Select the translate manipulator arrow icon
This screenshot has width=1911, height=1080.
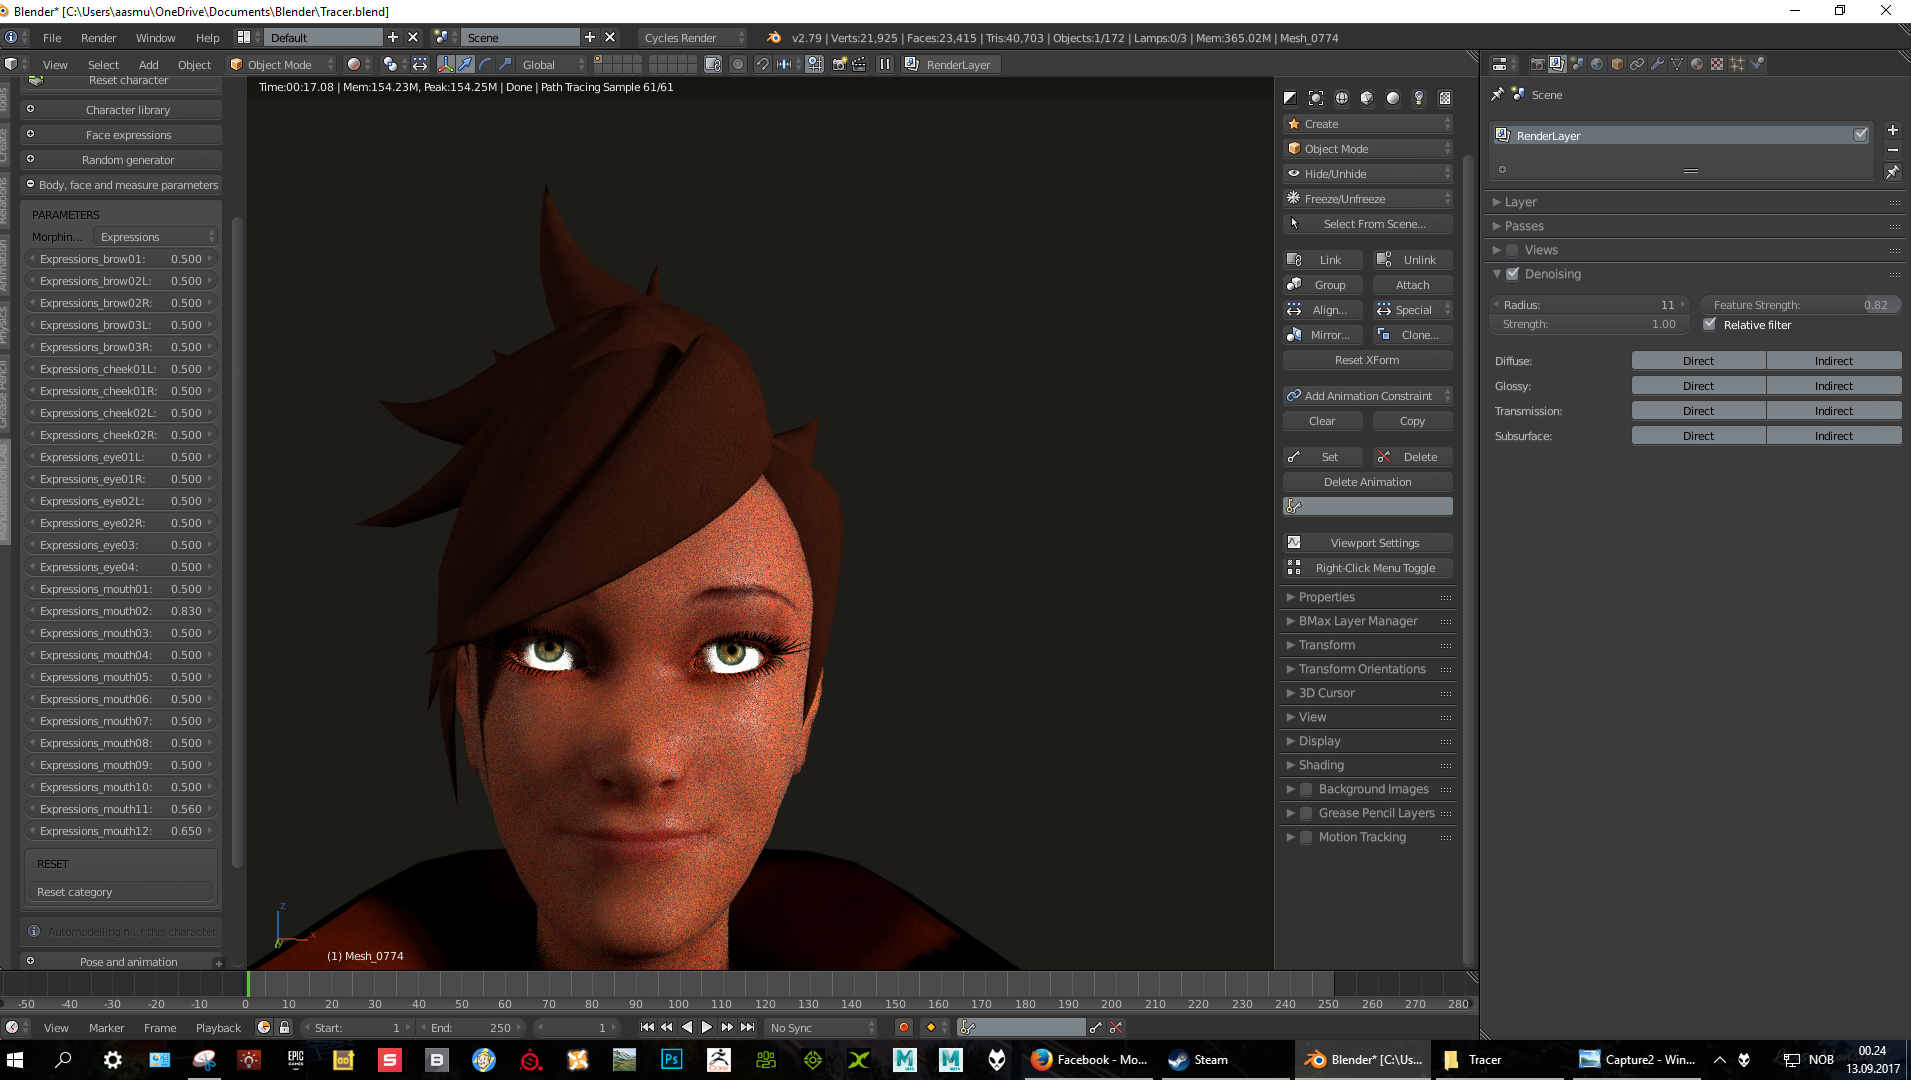click(466, 64)
